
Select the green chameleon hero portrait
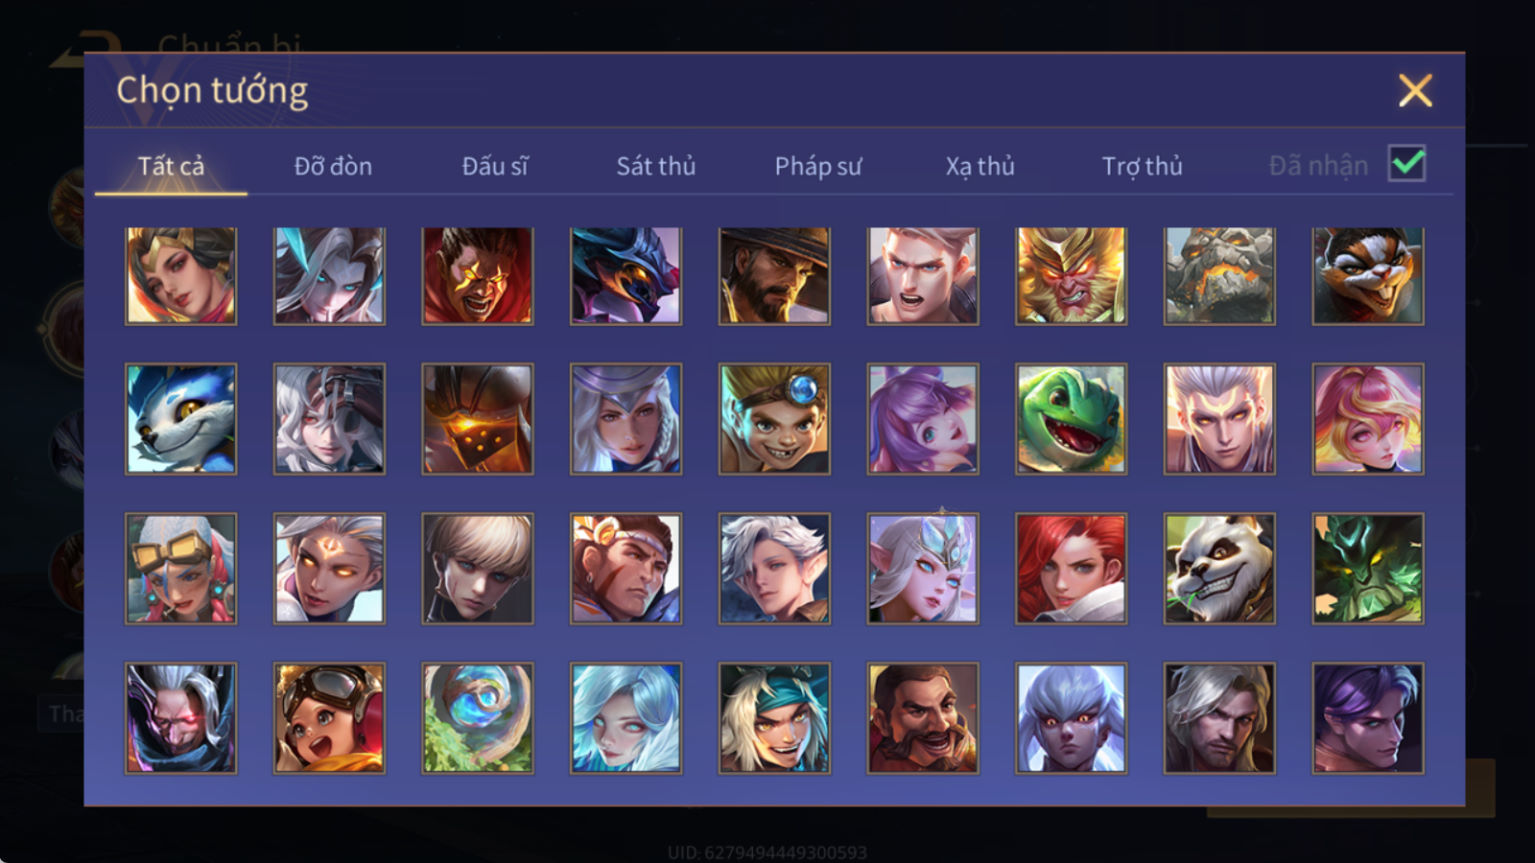click(x=1070, y=419)
